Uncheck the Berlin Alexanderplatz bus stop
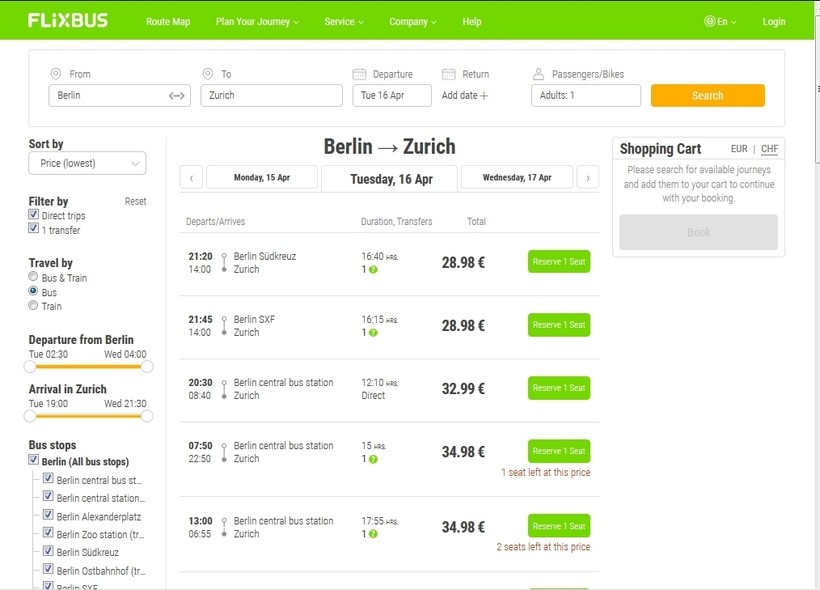Viewport: 820px width, 590px height. click(48, 516)
